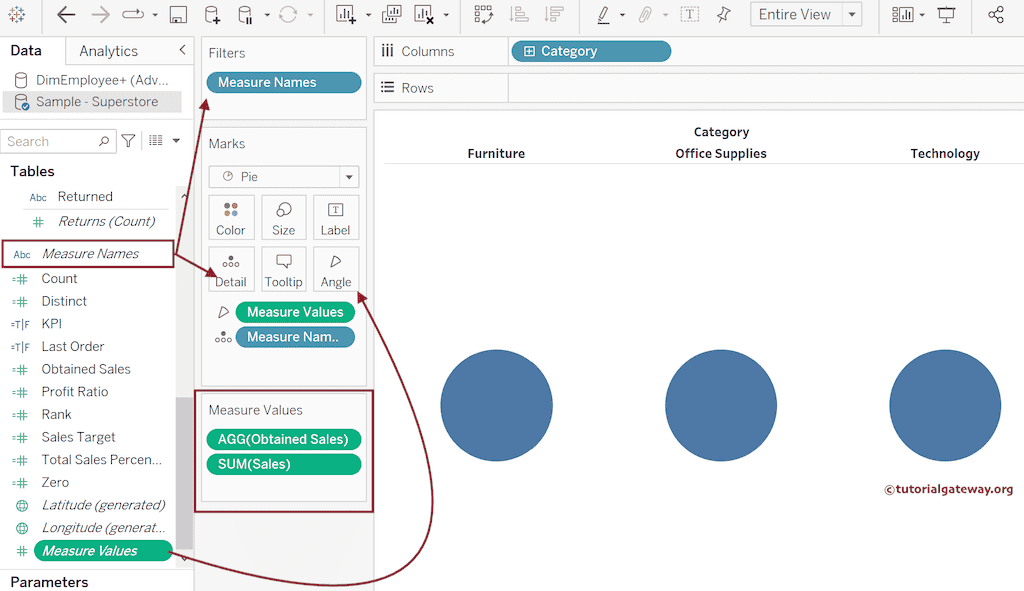Click the Measure Names pill on Detail
Viewport: 1024px width, 591px height.
295,337
